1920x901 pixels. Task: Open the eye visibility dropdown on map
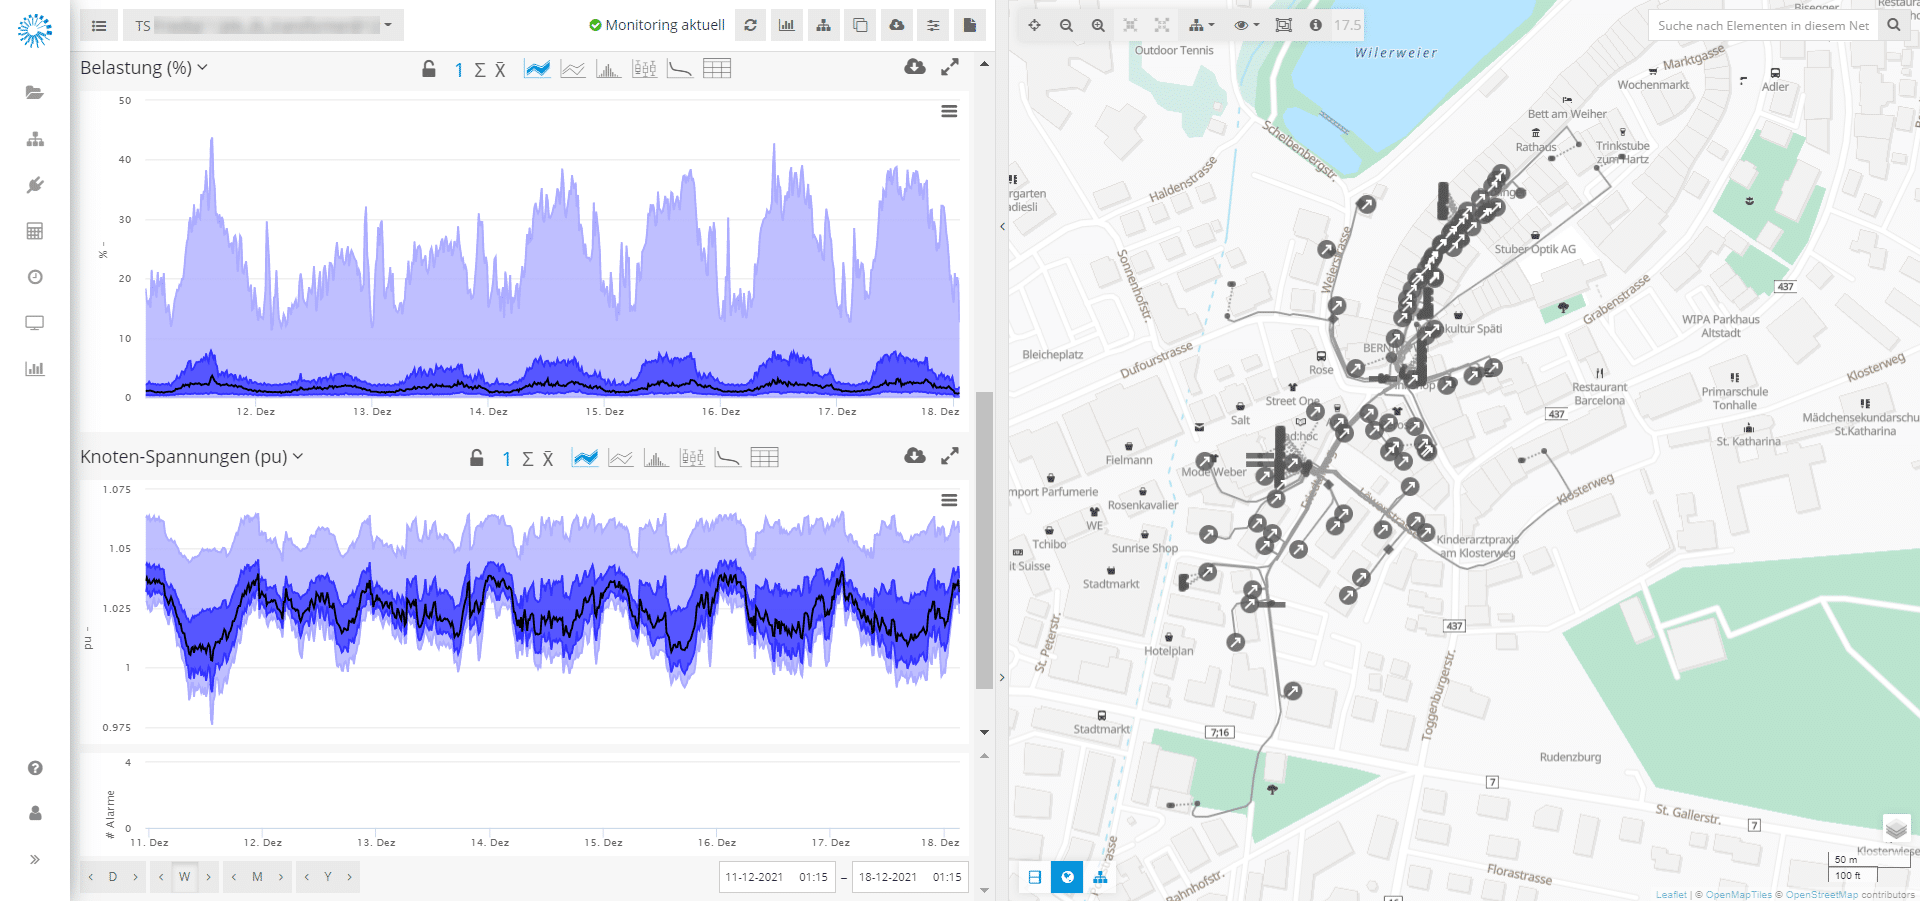pos(1245,25)
